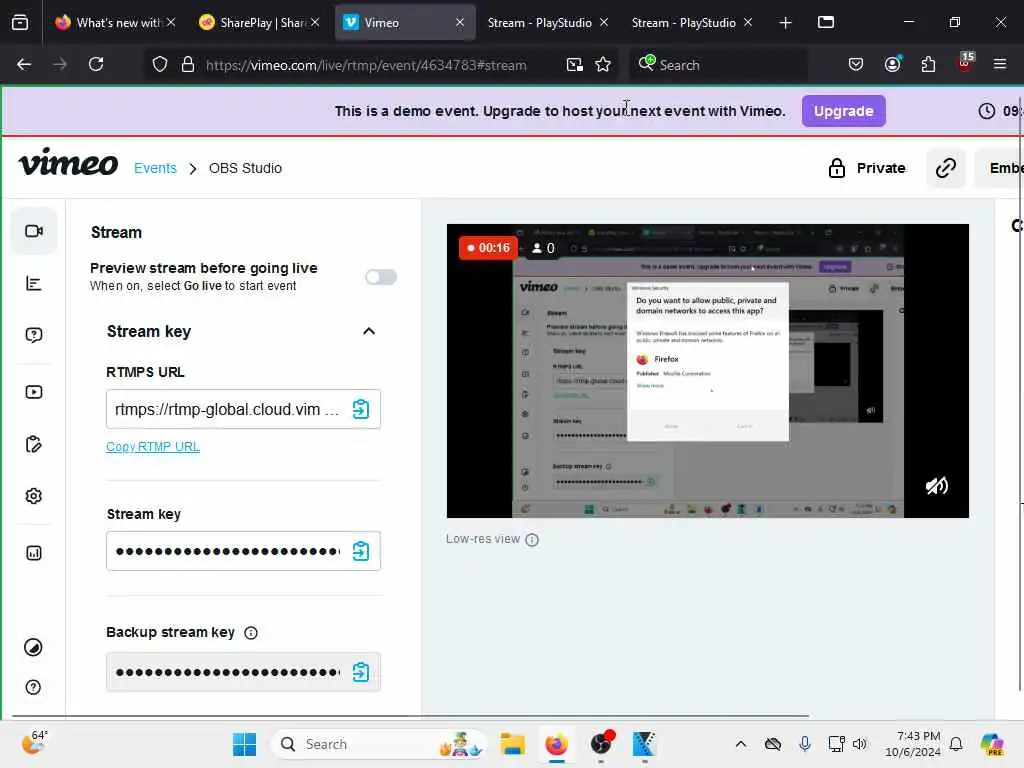Copy the Backup stream key clipboard icon
The width and height of the screenshot is (1024, 768).
361,672
